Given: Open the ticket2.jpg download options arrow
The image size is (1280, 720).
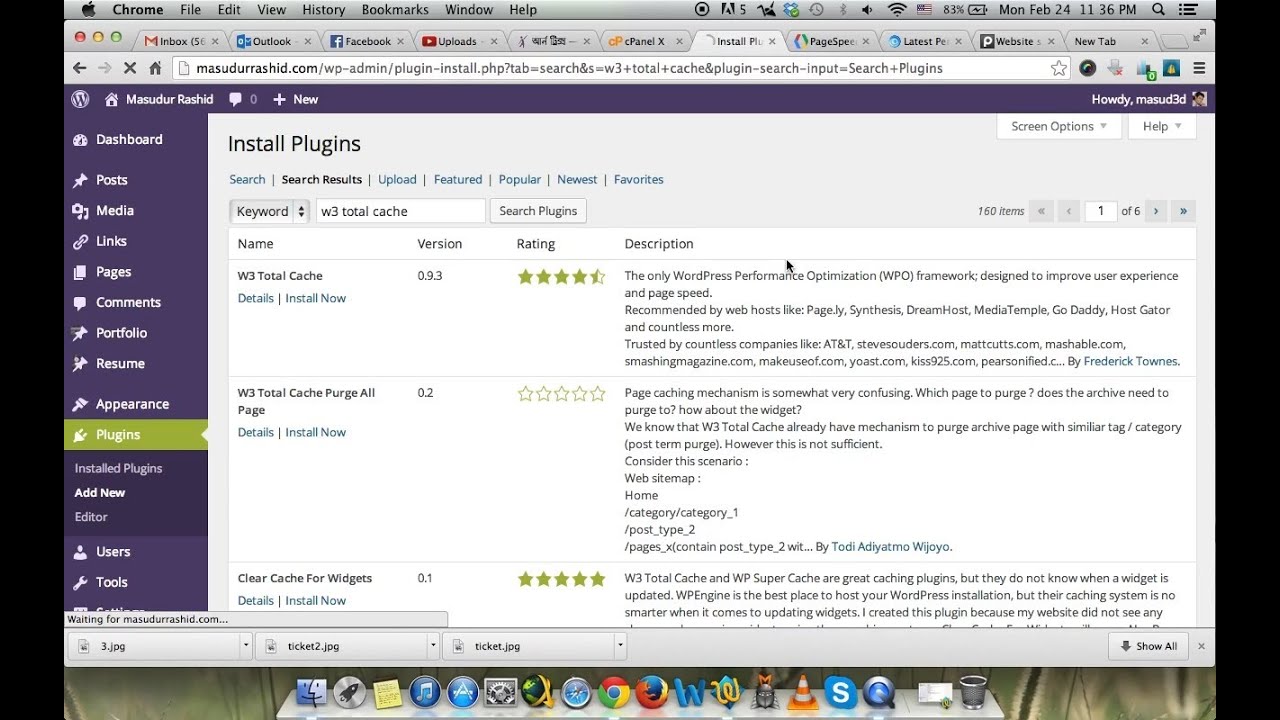Looking at the screenshot, I should (433, 646).
